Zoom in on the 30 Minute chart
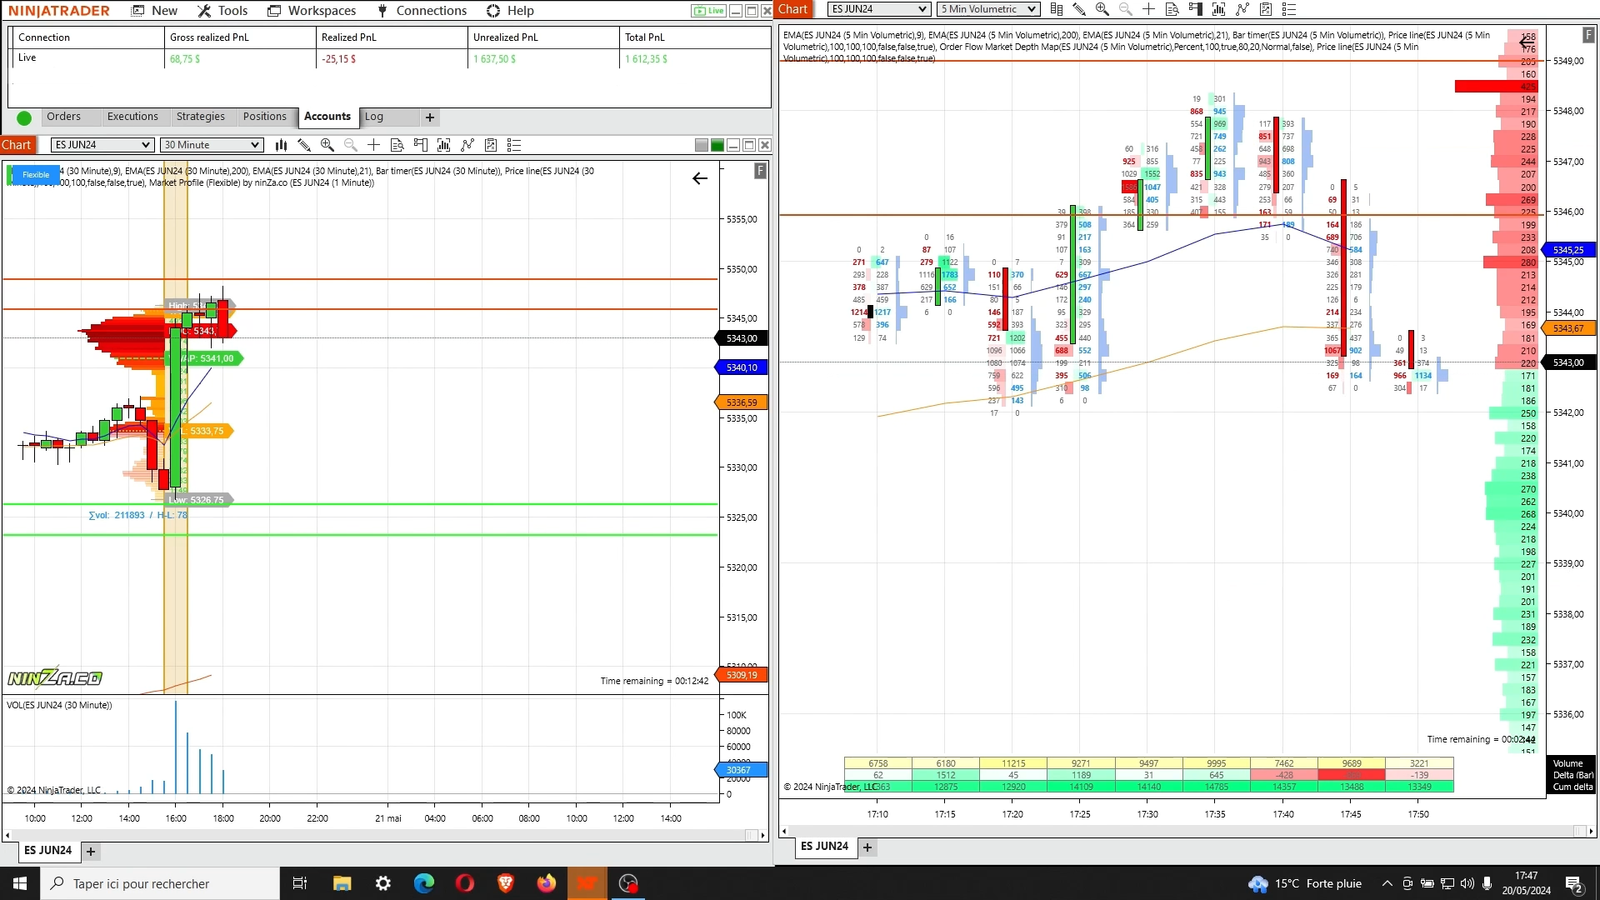Screen dimensions: 1600x900 [x=327, y=145]
